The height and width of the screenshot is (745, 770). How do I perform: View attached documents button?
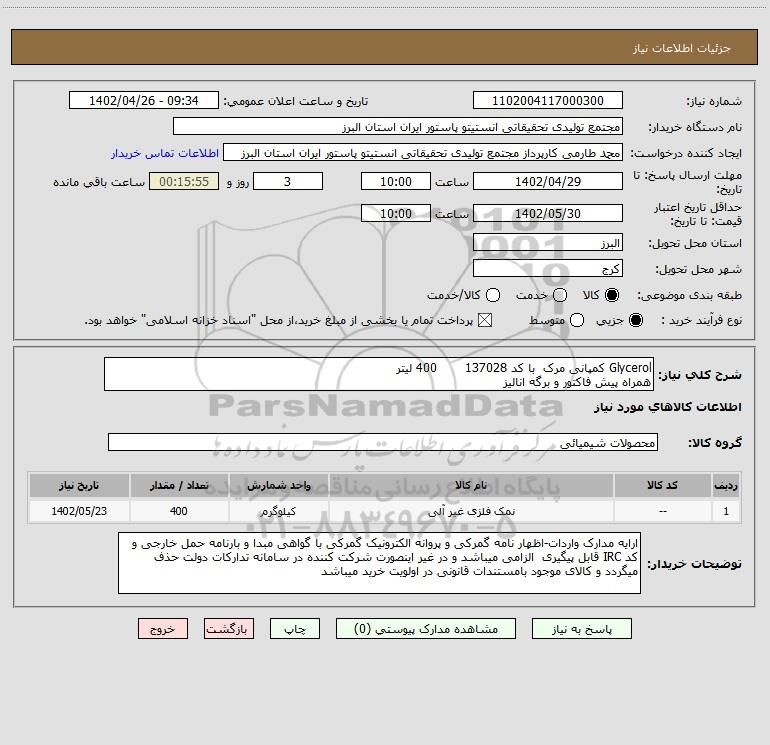[426, 629]
